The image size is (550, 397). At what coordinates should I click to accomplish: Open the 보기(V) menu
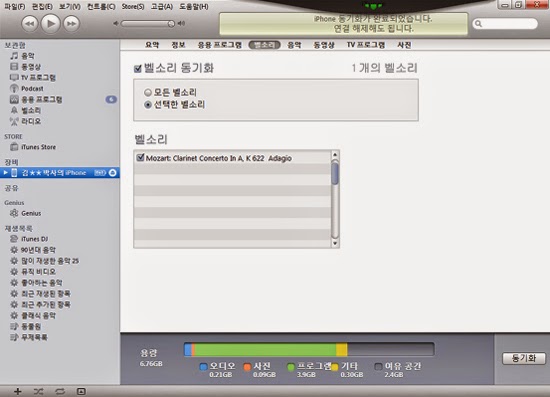coord(70,7)
